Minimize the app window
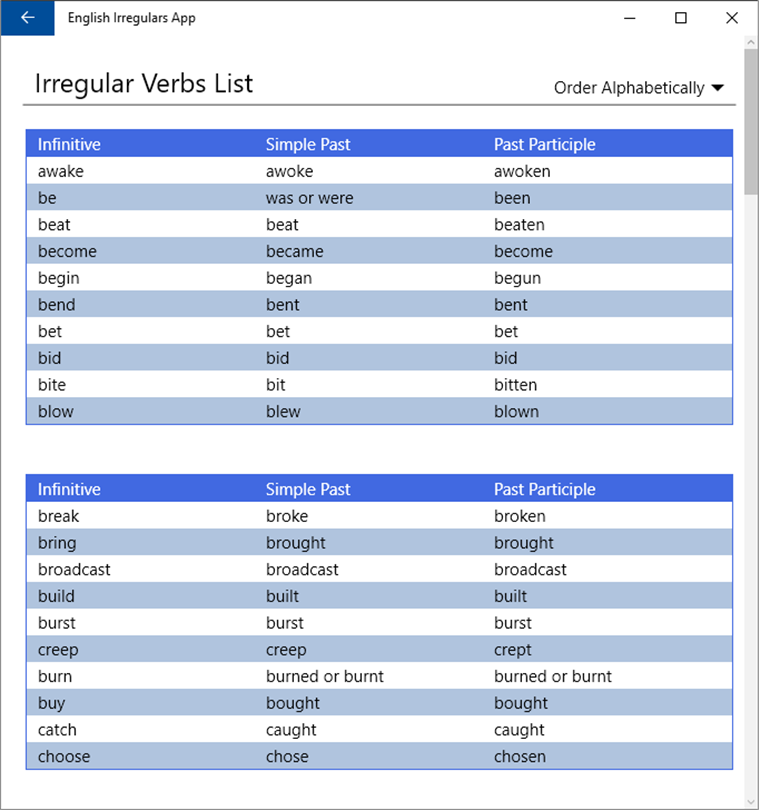The image size is (759, 810). [x=630, y=18]
